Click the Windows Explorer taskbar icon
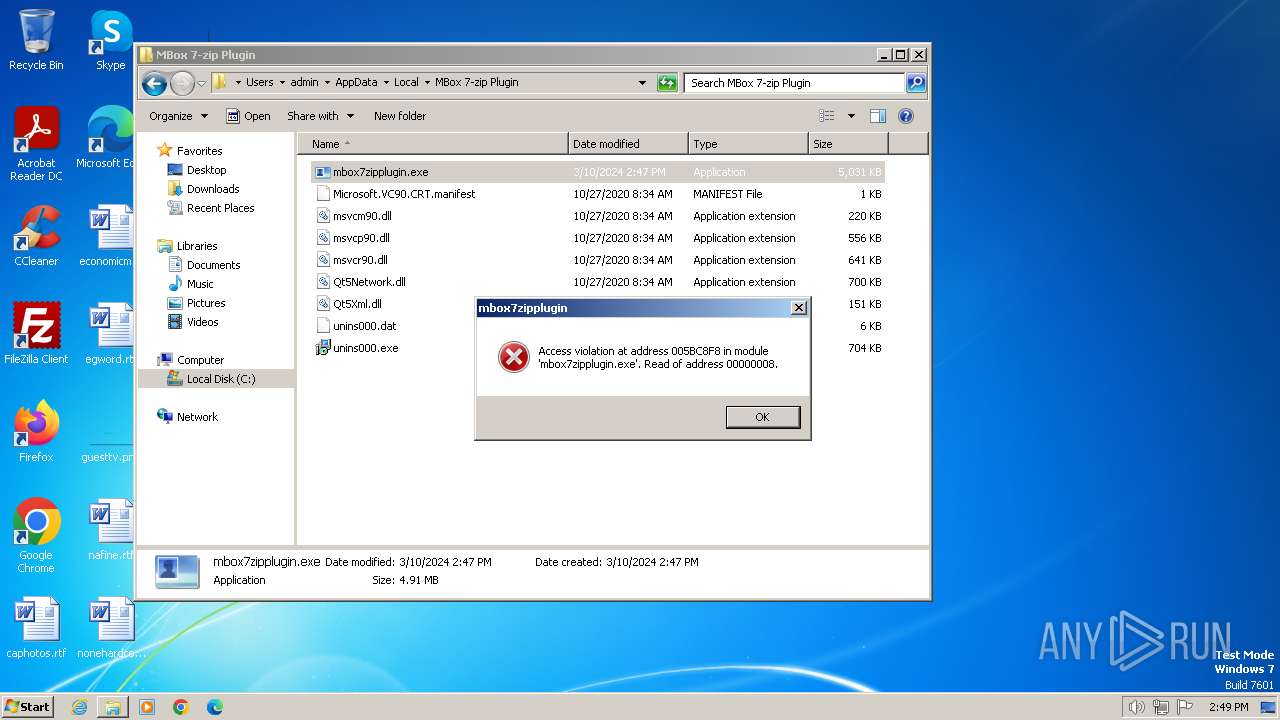This screenshot has width=1280, height=720. pyautogui.click(x=113, y=707)
